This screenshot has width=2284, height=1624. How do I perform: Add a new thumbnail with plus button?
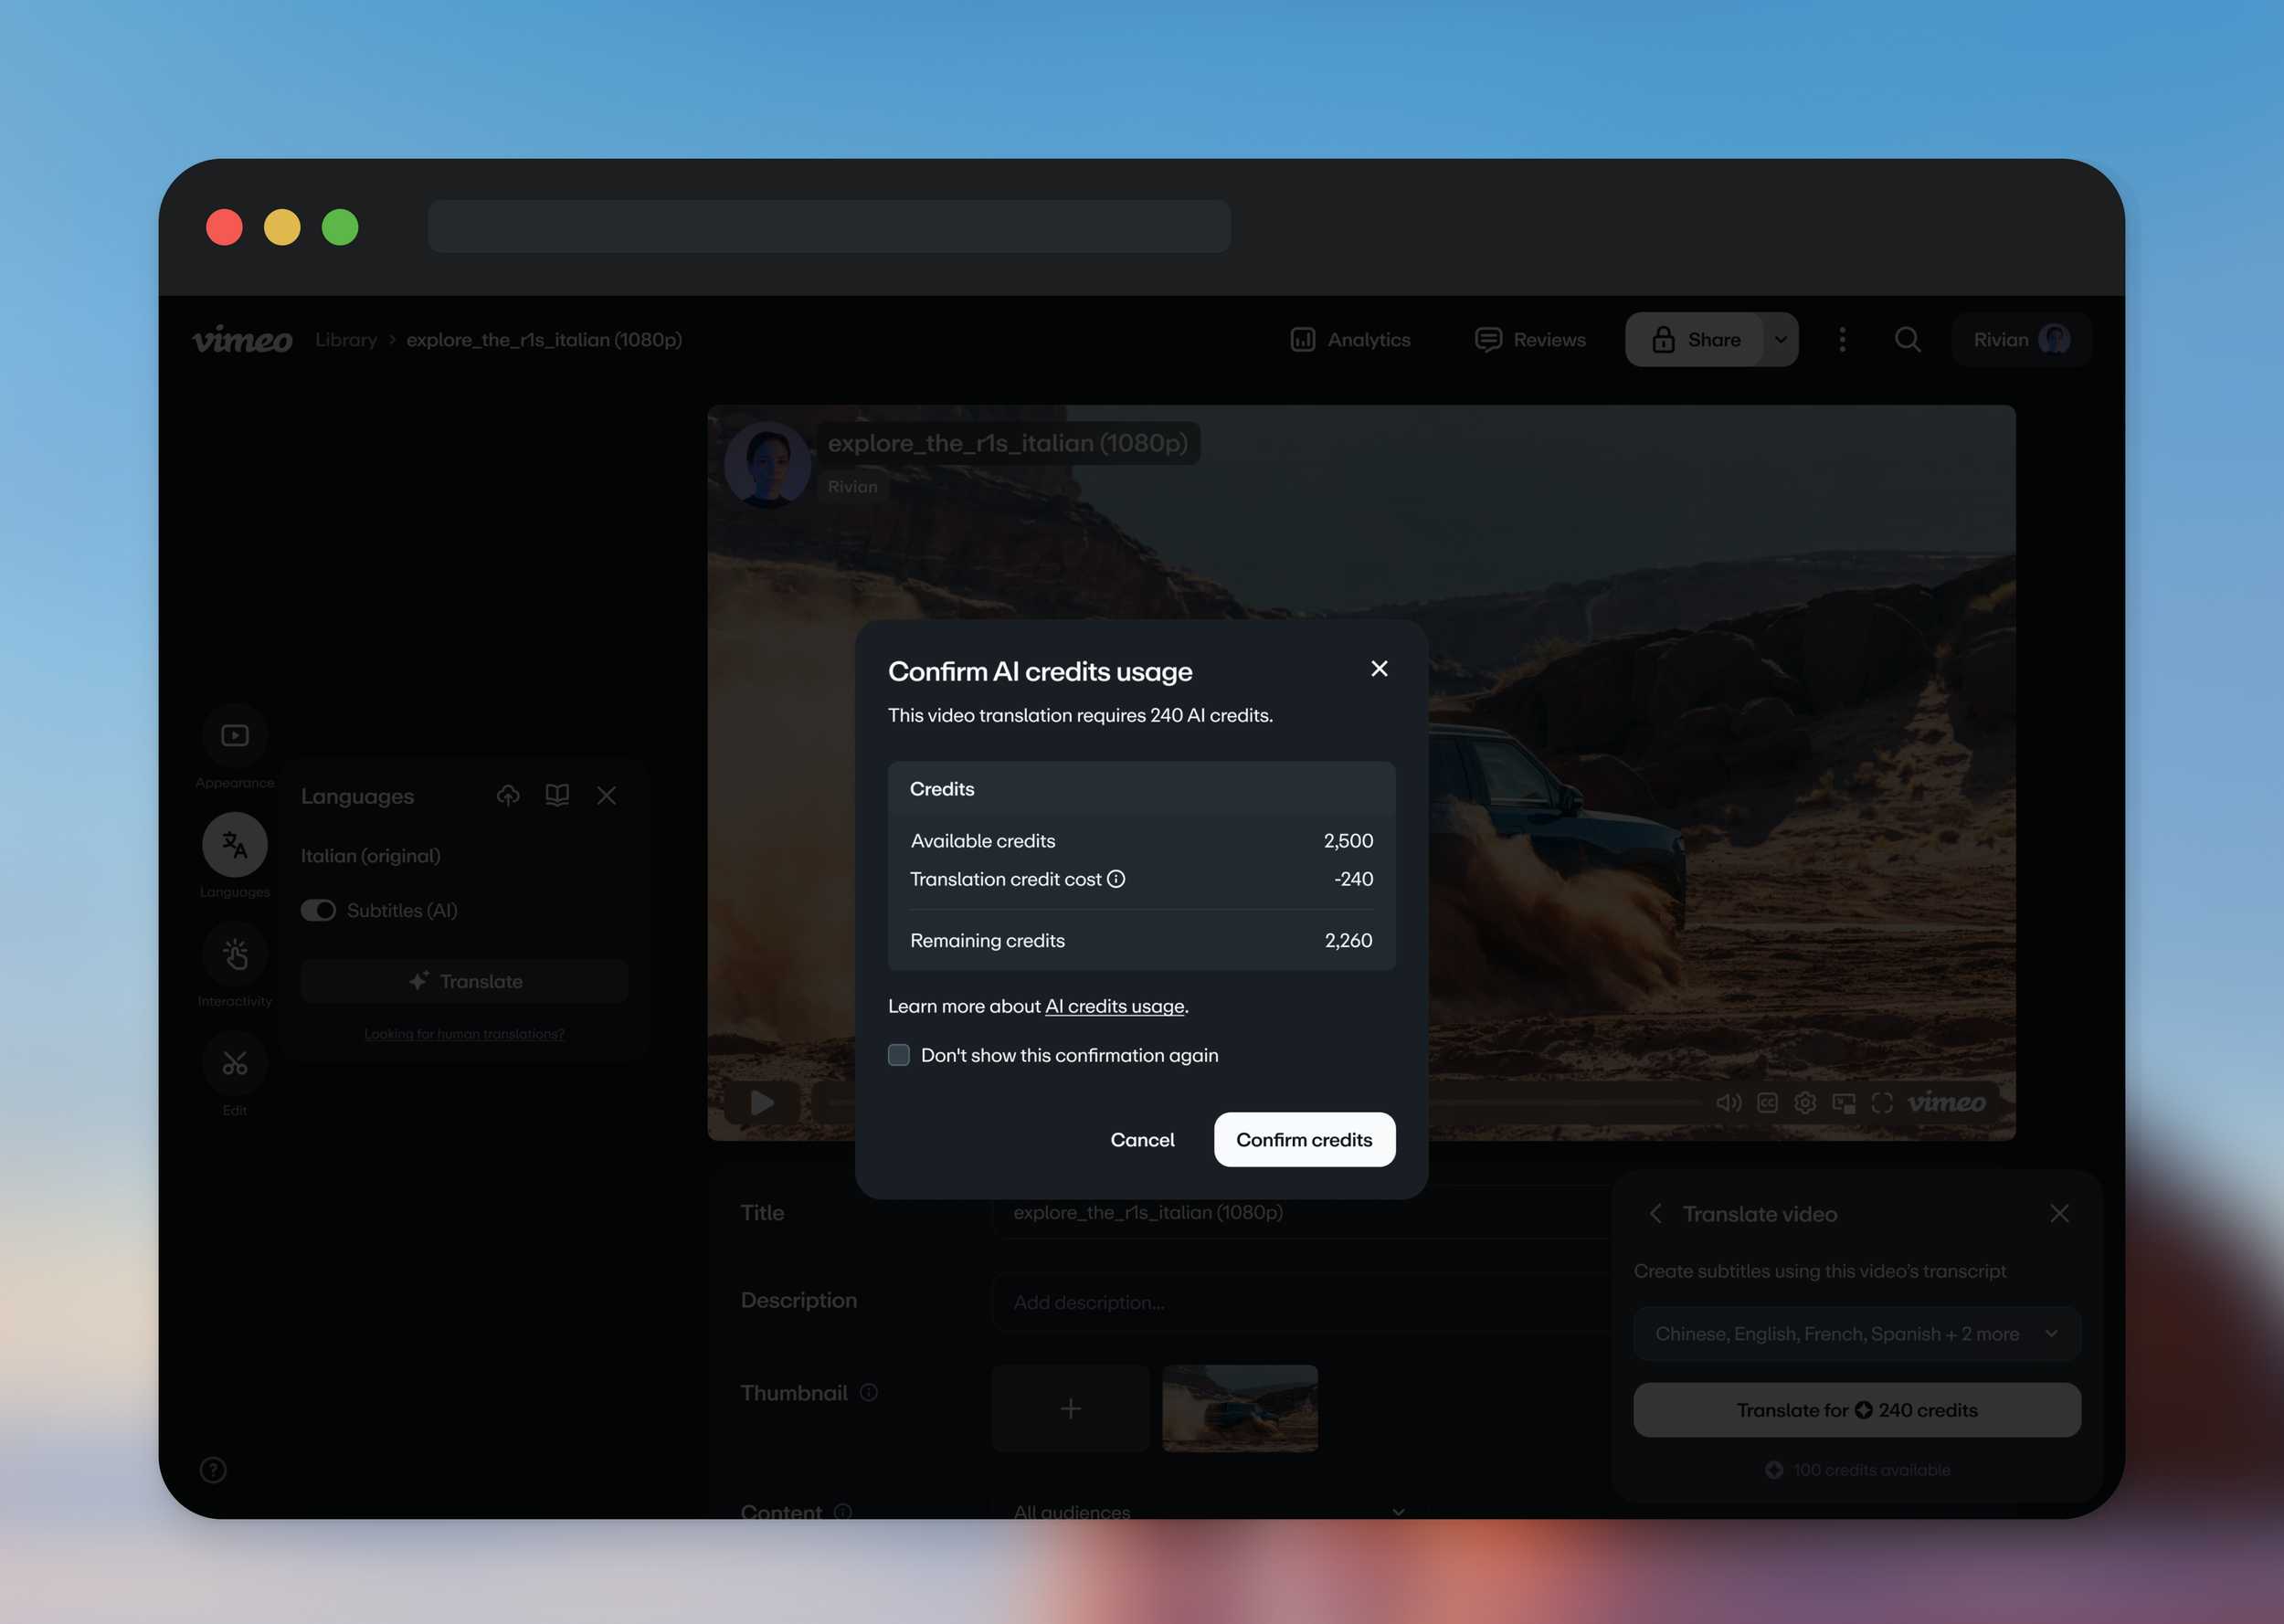(x=1070, y=1408)
